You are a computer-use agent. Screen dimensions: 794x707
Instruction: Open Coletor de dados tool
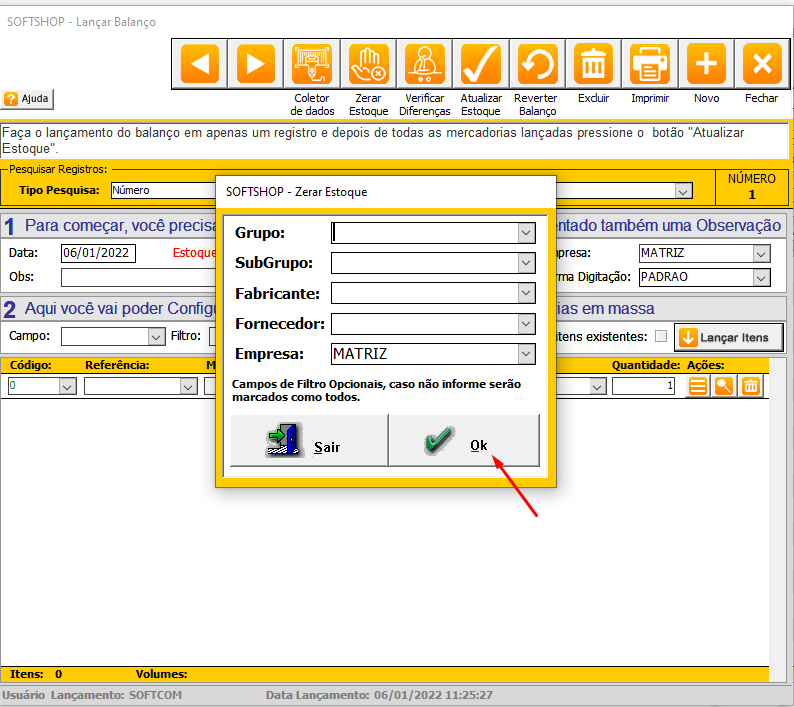pyautogui.click(x=312, y=65)
